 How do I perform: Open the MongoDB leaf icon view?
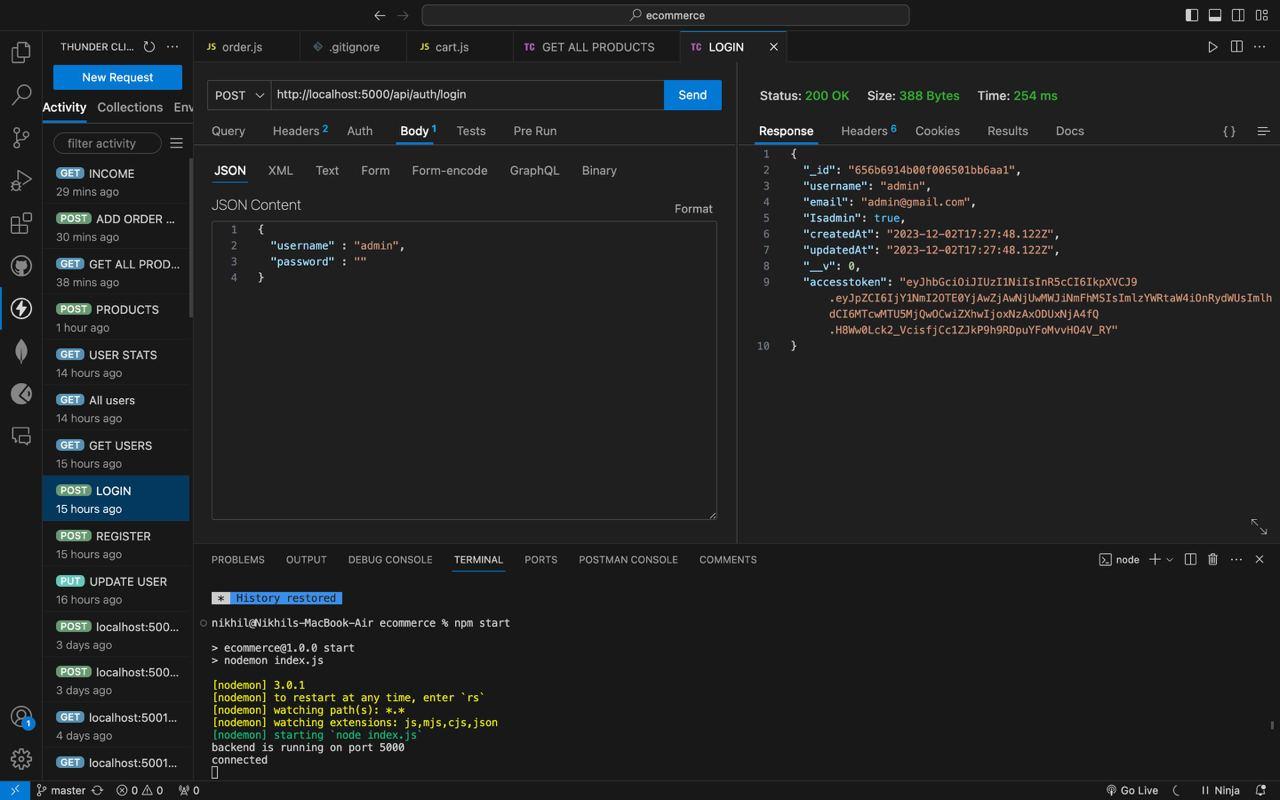[x=21, y=351]
